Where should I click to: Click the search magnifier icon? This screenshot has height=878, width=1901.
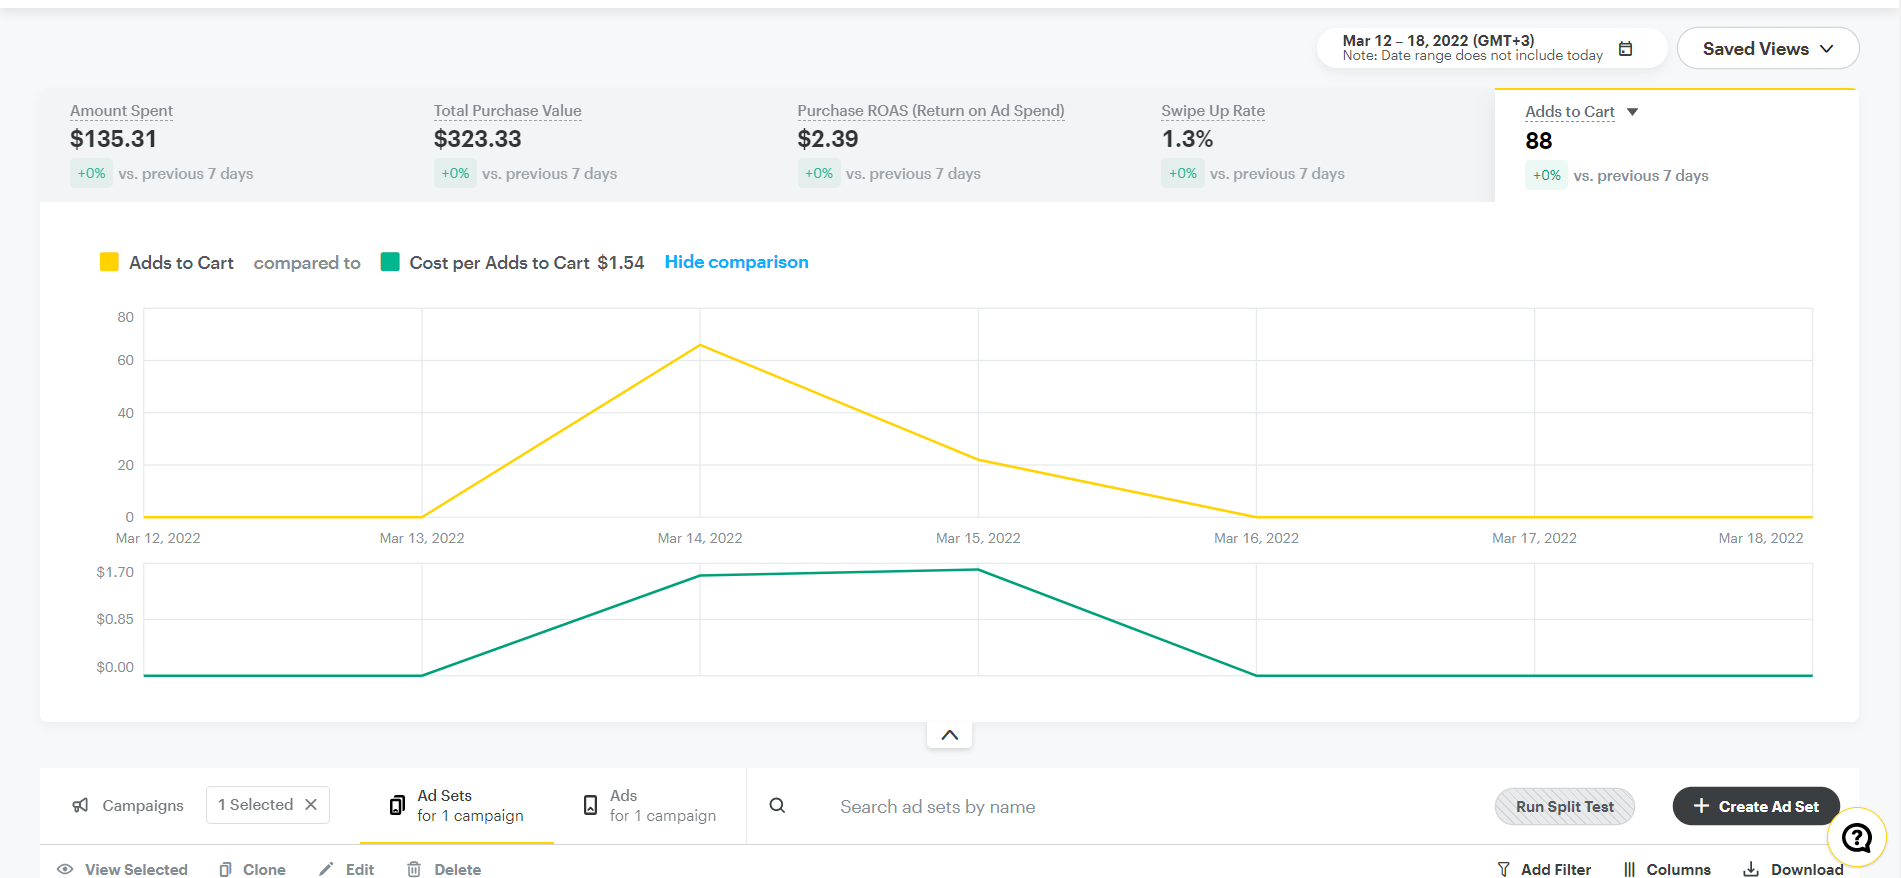coord(777,806)
